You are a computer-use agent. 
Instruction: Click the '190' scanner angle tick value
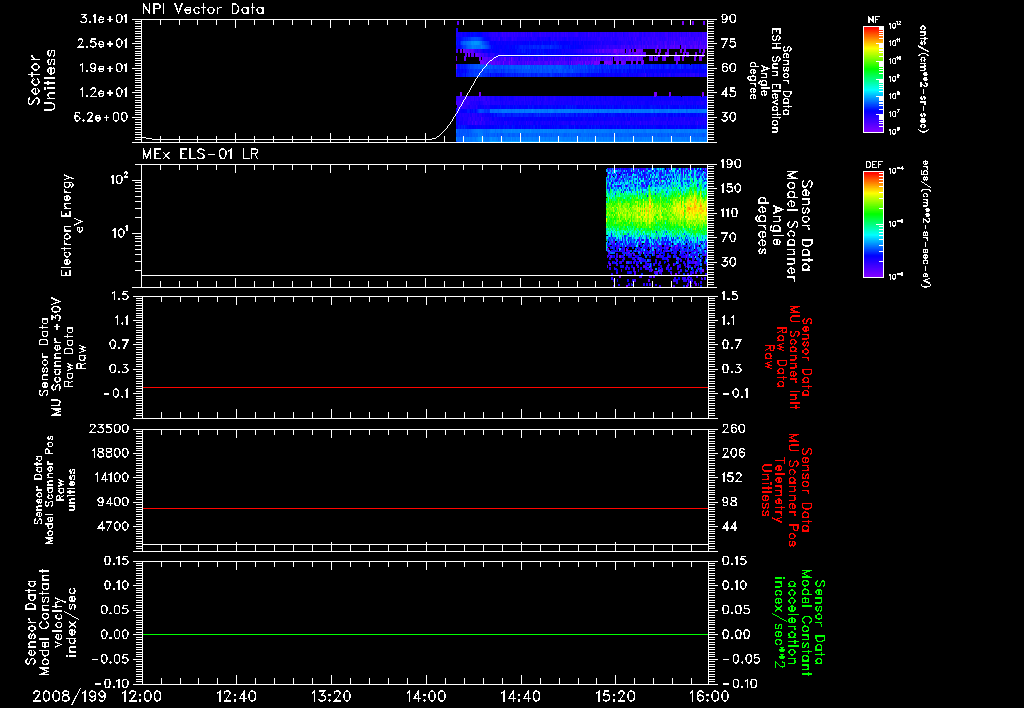(732, 164)
